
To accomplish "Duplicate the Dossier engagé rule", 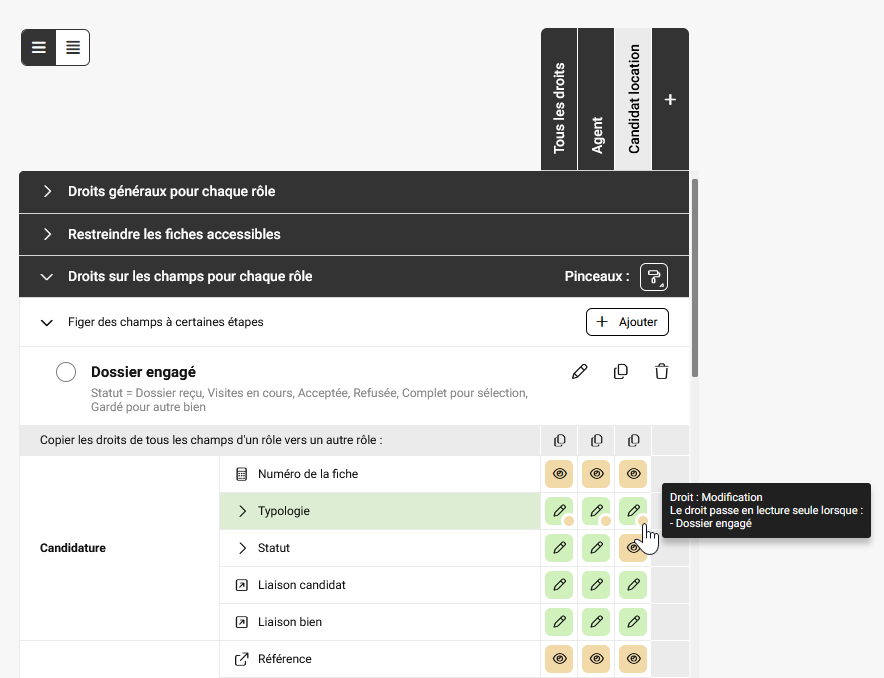I will point(621,372).
